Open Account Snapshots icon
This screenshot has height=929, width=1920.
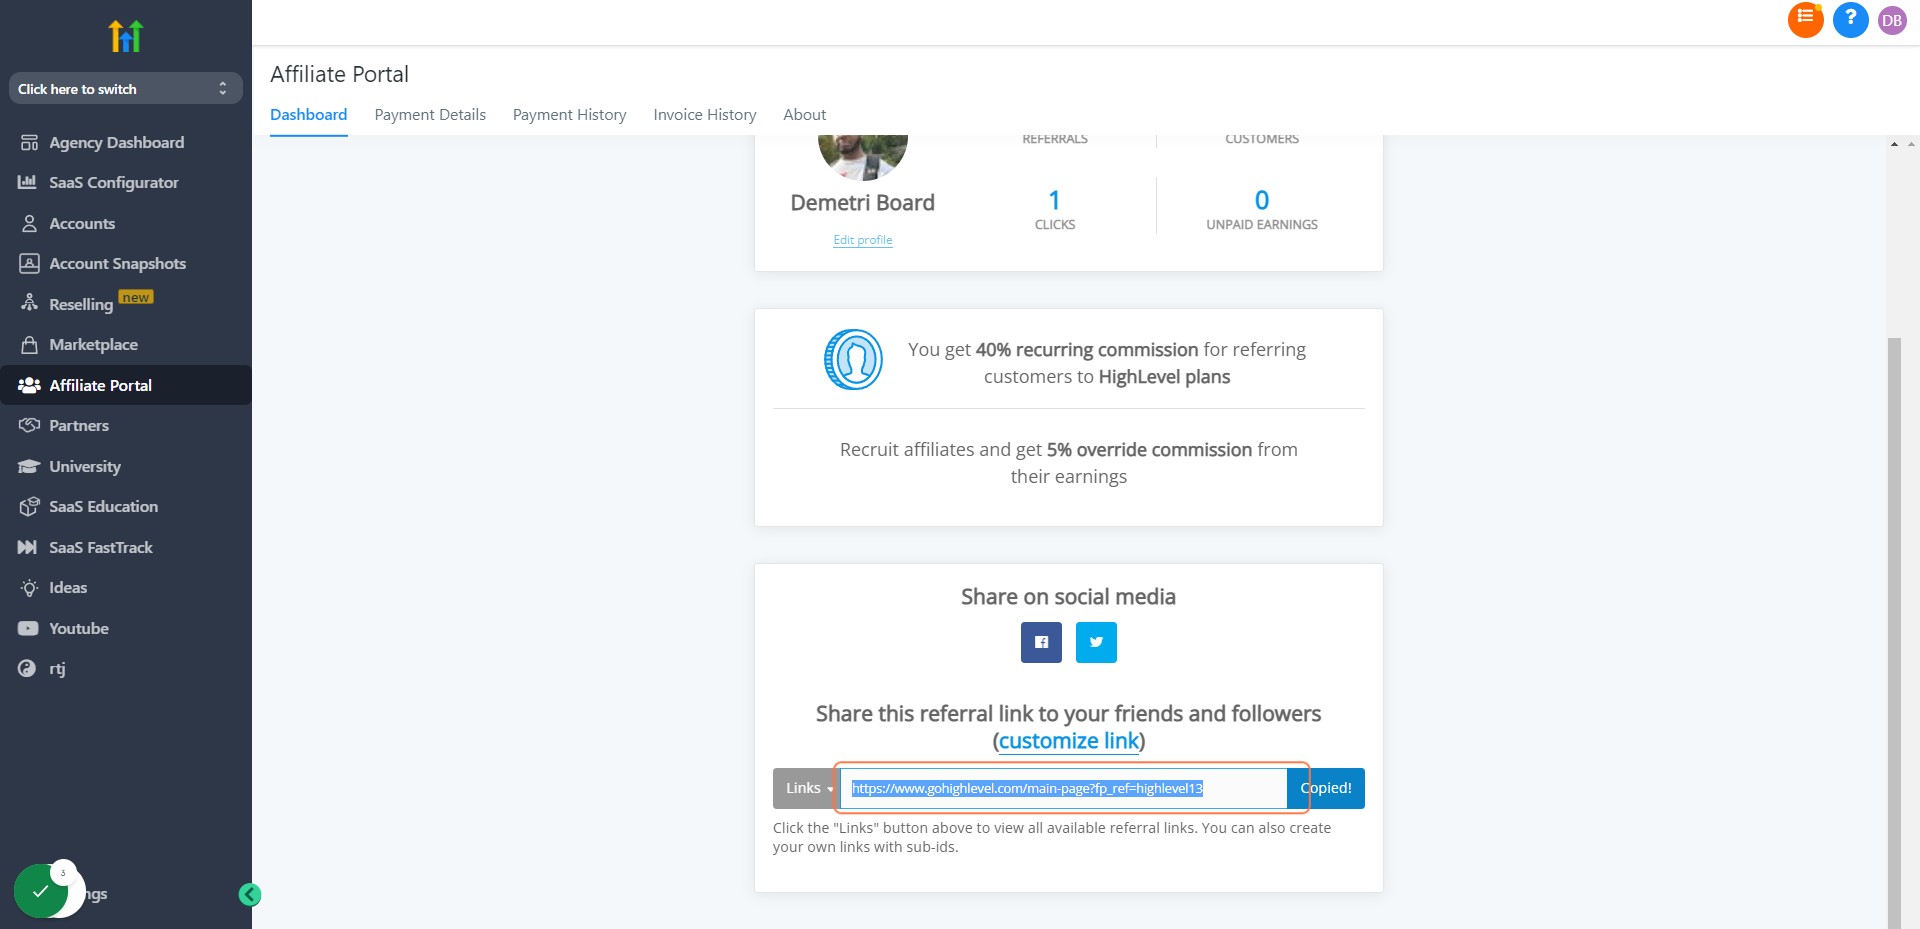29,263
